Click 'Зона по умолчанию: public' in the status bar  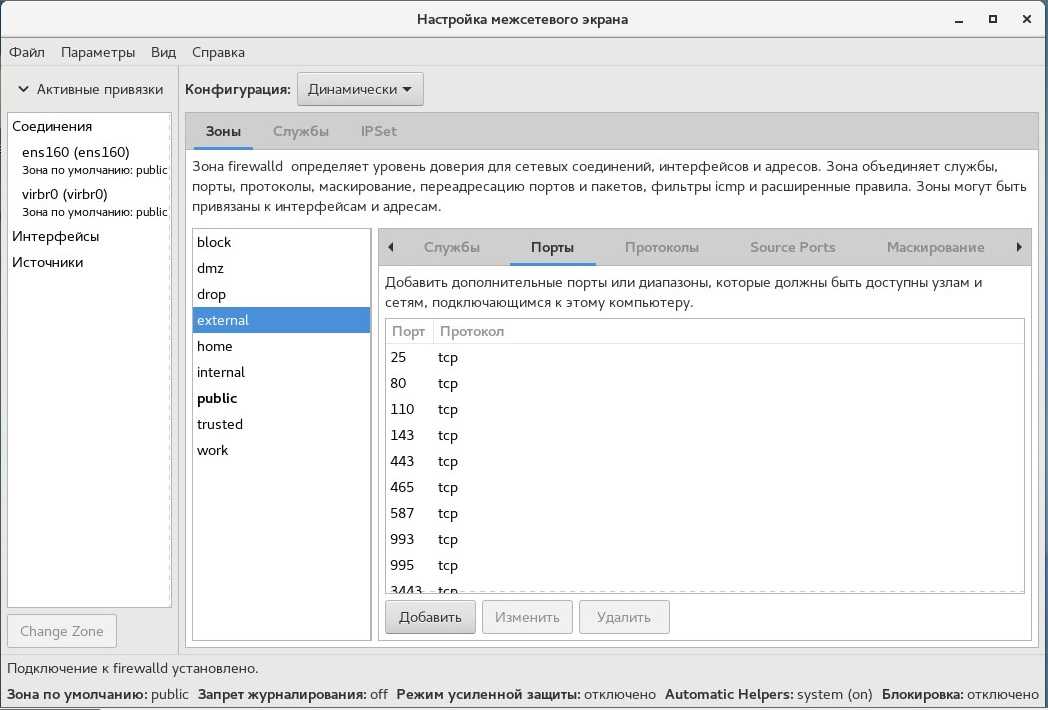(98, 694)
